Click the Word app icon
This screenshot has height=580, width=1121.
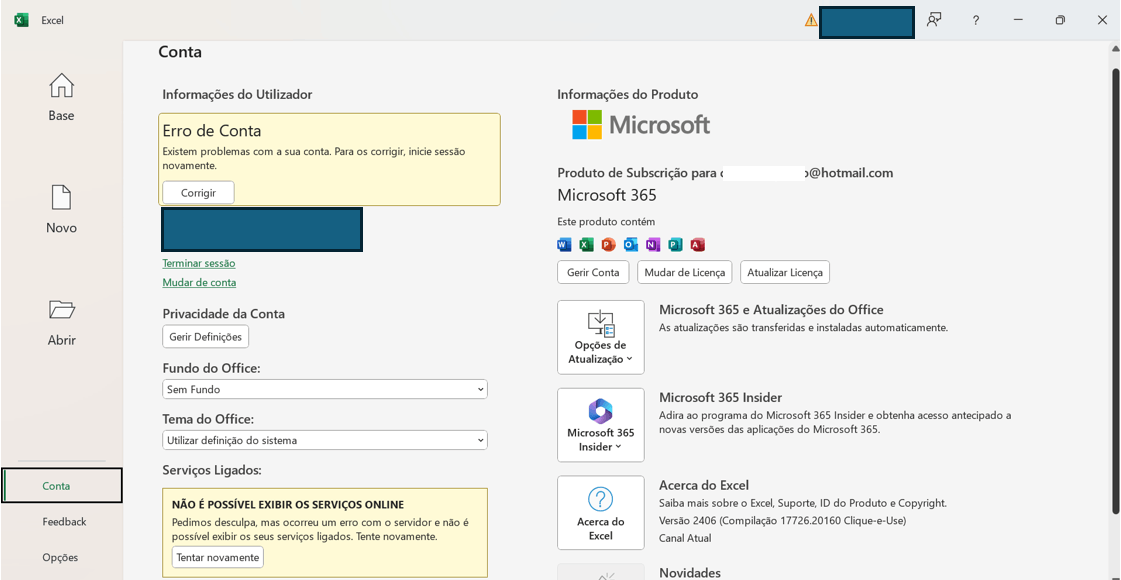click(564, 245)
